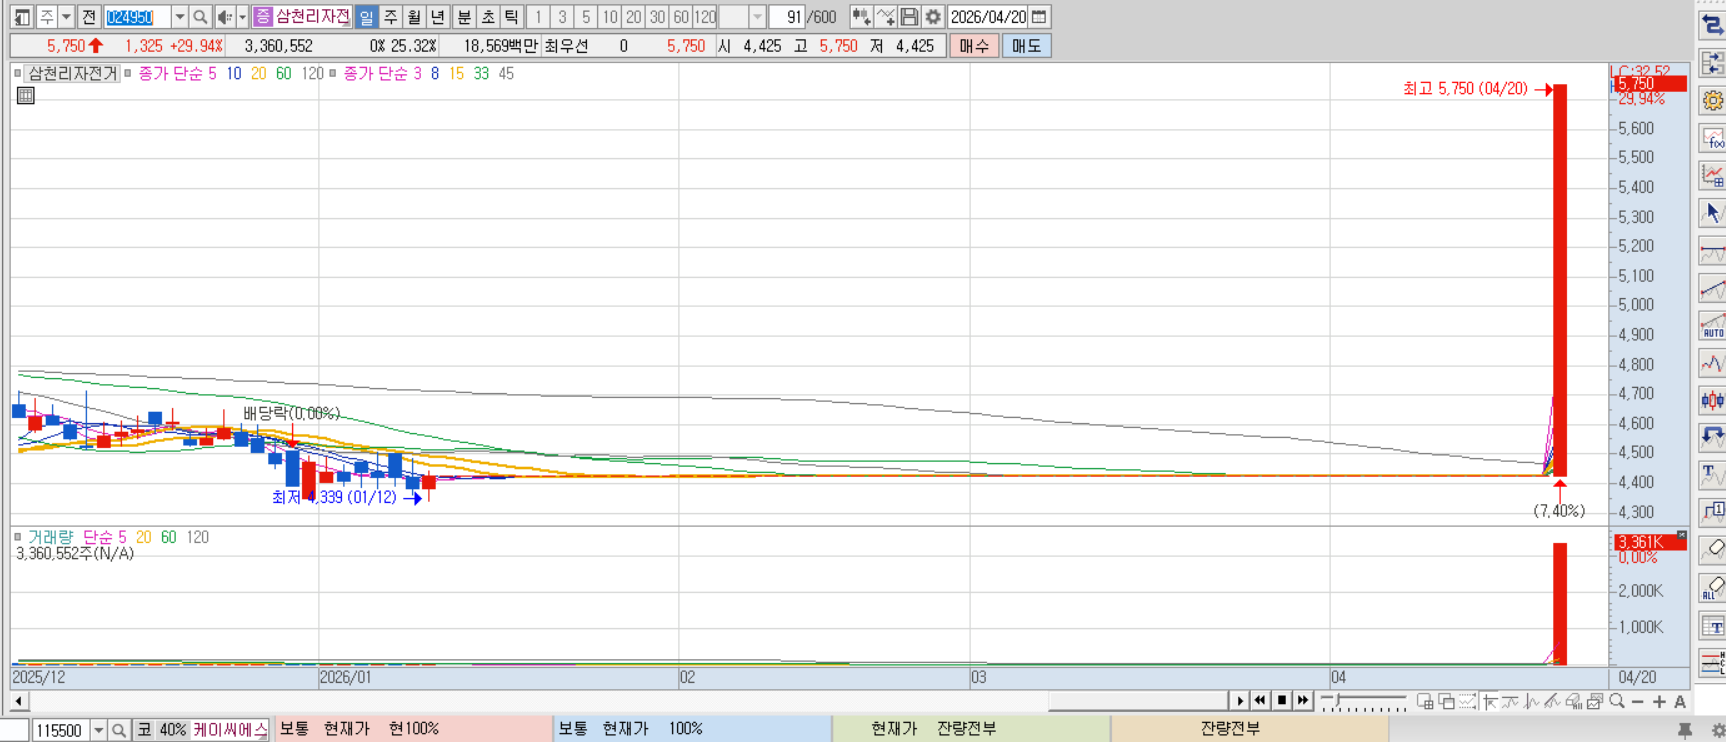Screen dimensions: 1726x742
Task: Click the ALL erase drawings icon in sidebar
Action: tap(1712, 587)
